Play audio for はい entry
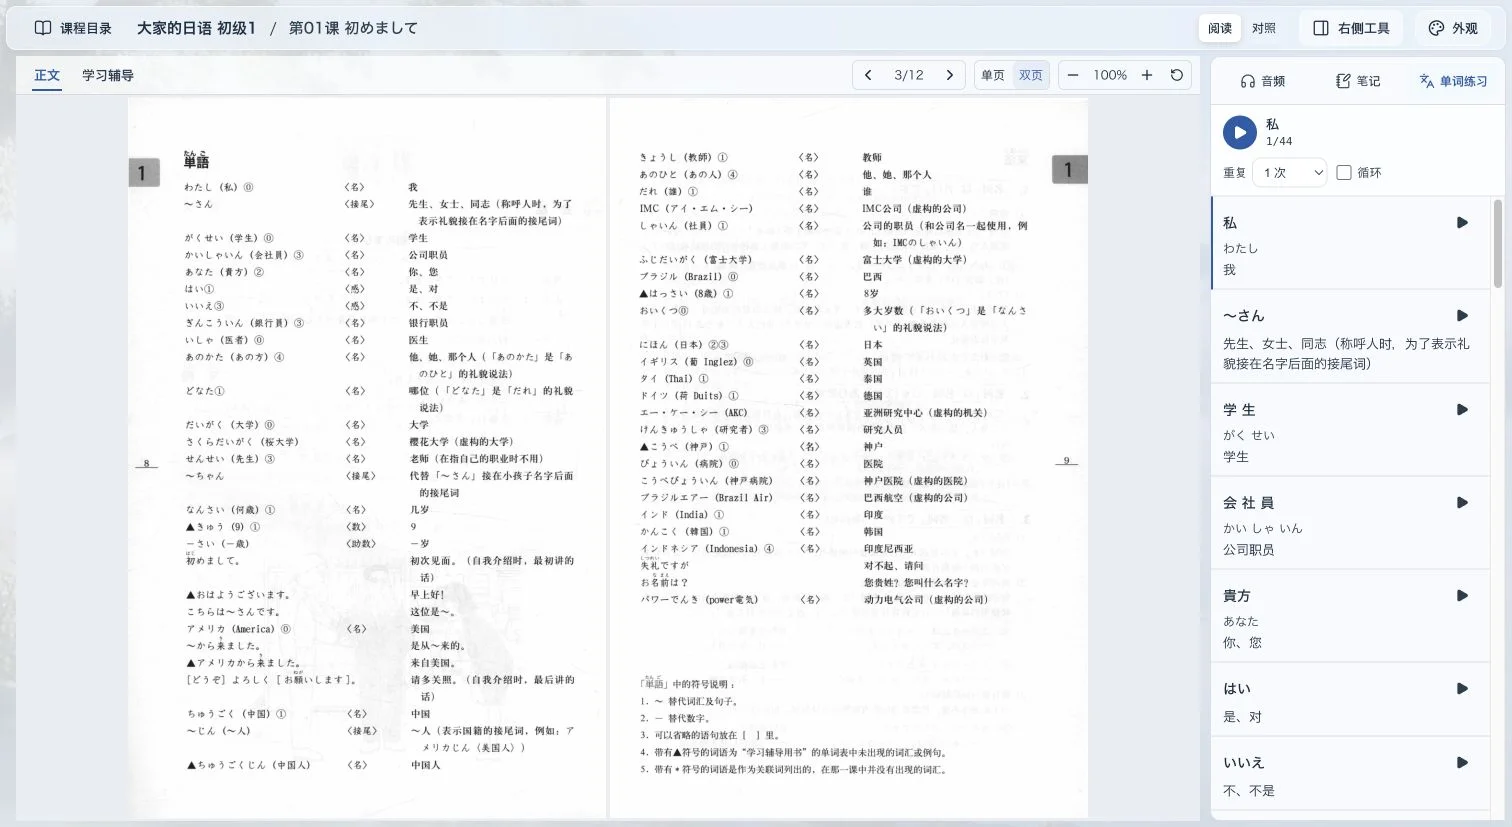Viewport: 1512px width, 827px height. click(x=1462, y=689)
